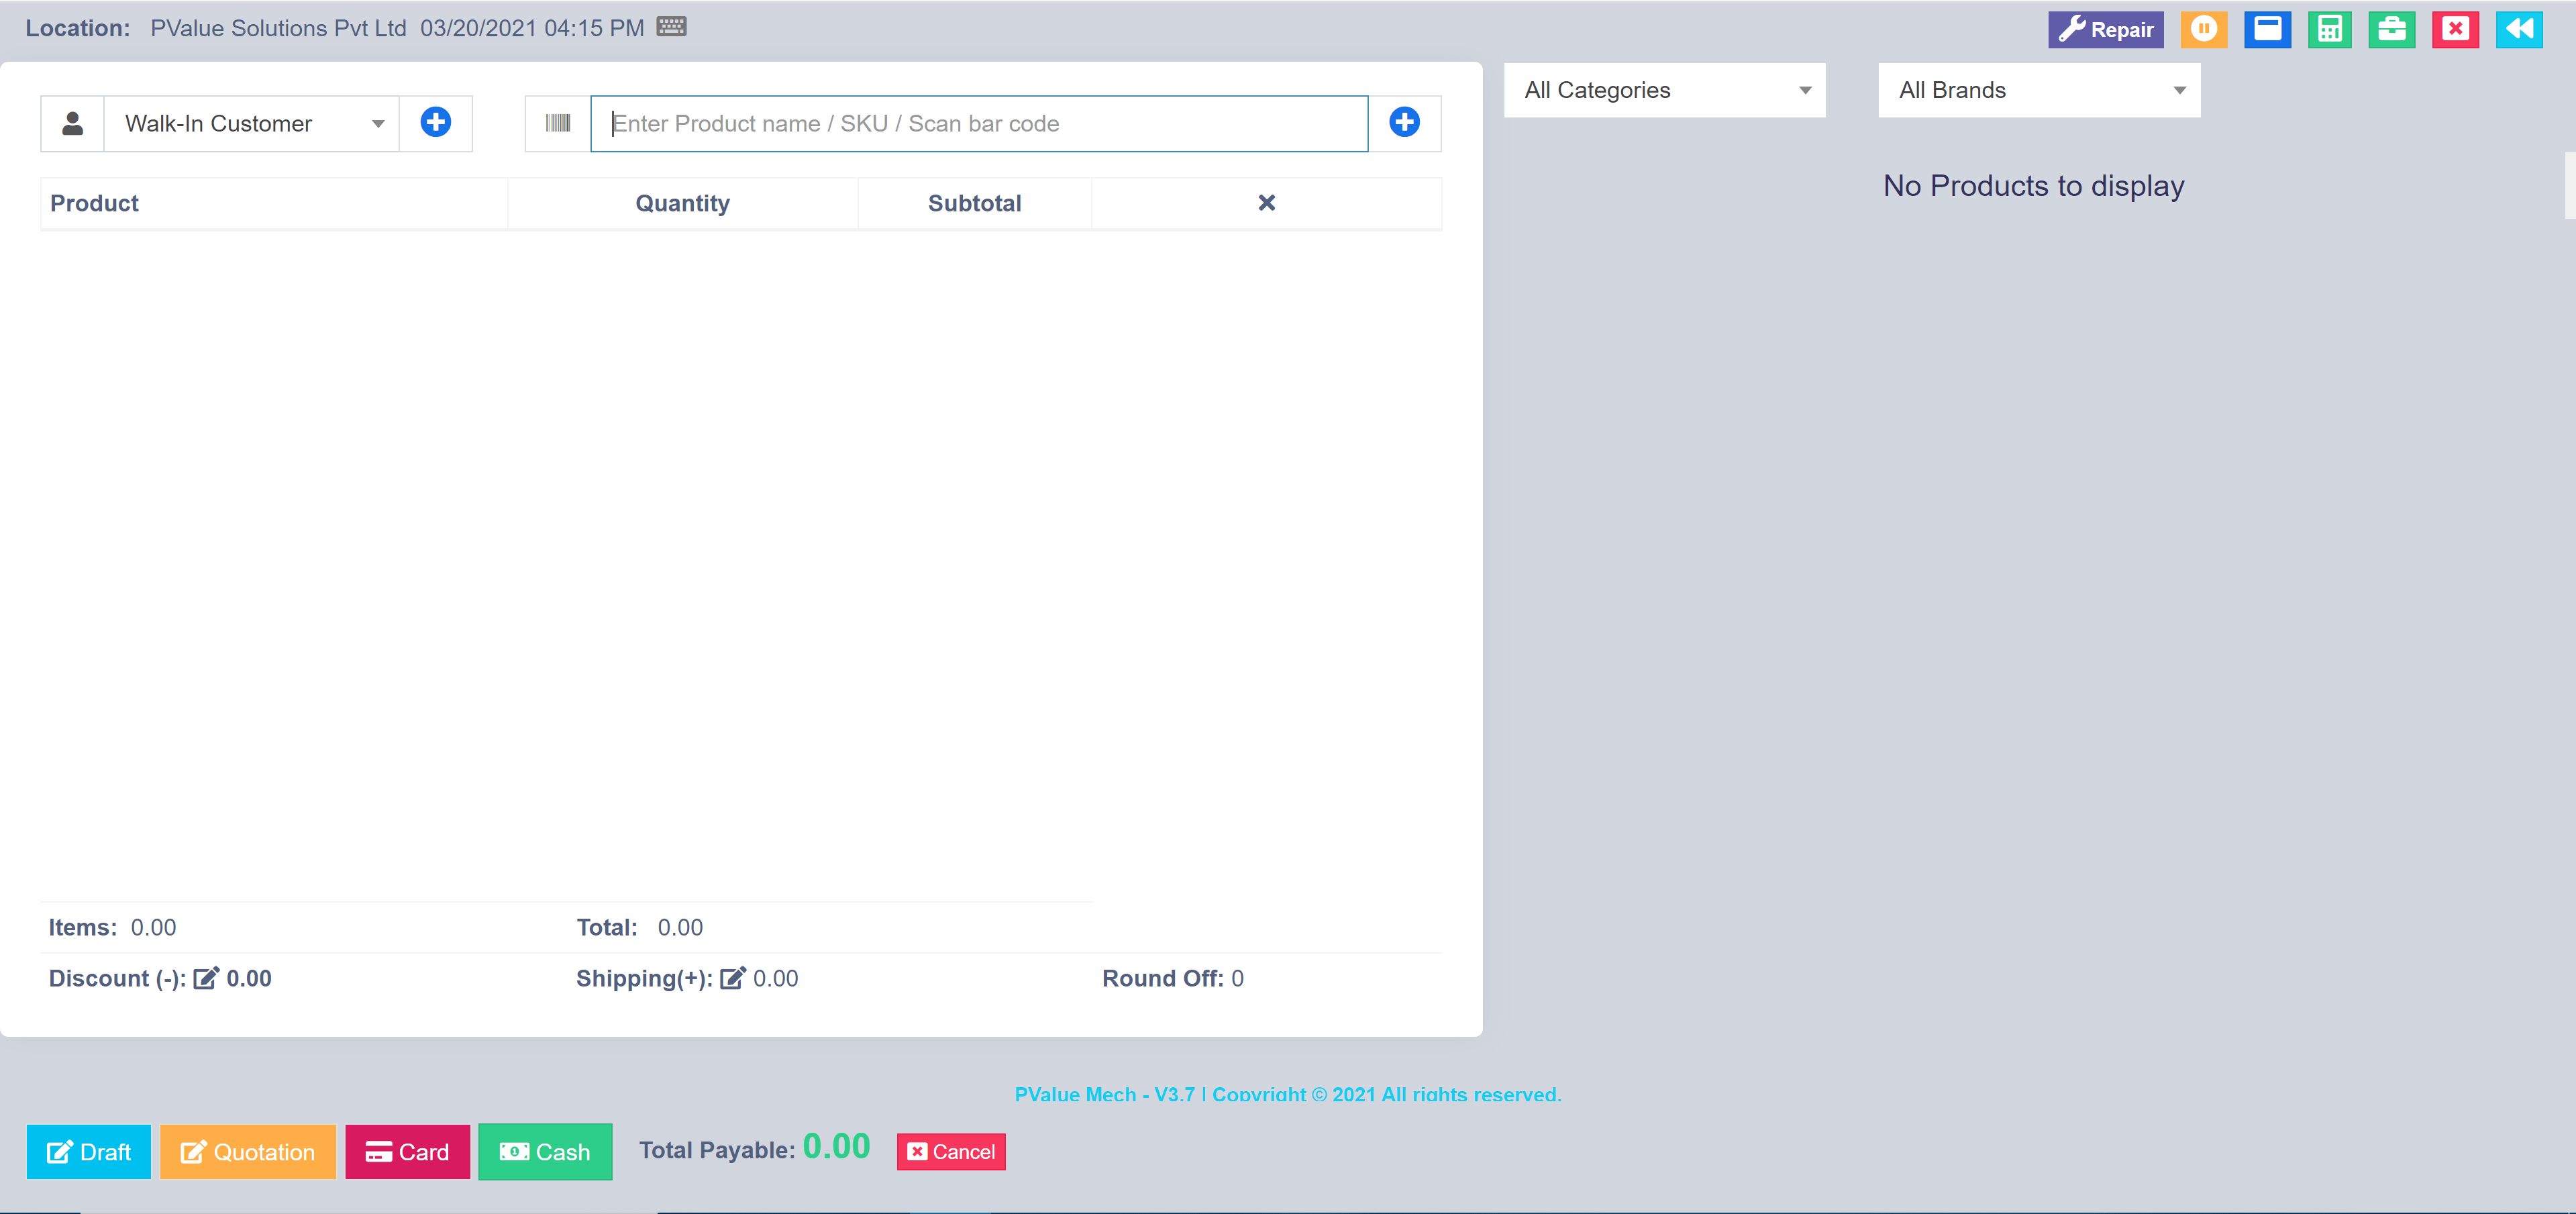The width and height of the screenshot is (2576, 1214).
Task: Expand the All Categories dropdown
Action: pyautogui.click(x=1664, y=90)
